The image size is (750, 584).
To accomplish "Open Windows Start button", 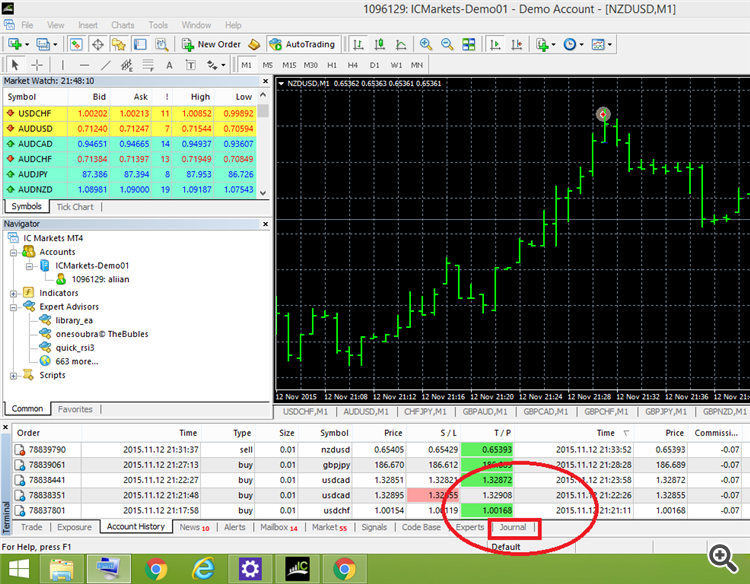I will [18, 569].
